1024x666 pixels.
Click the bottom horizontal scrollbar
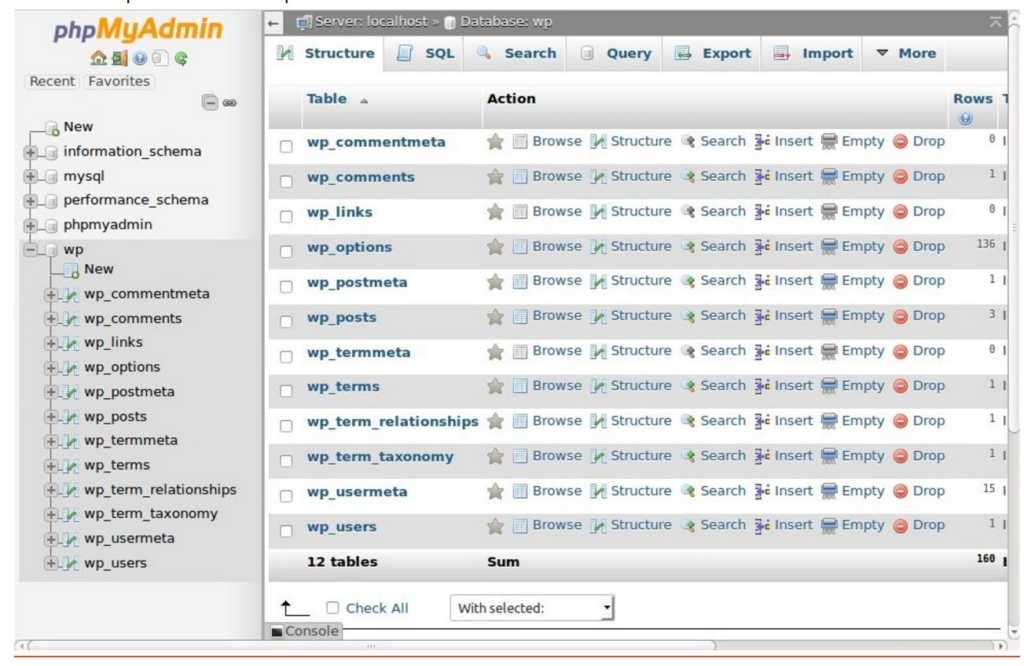pyautogui.click(x=372, y=646)
